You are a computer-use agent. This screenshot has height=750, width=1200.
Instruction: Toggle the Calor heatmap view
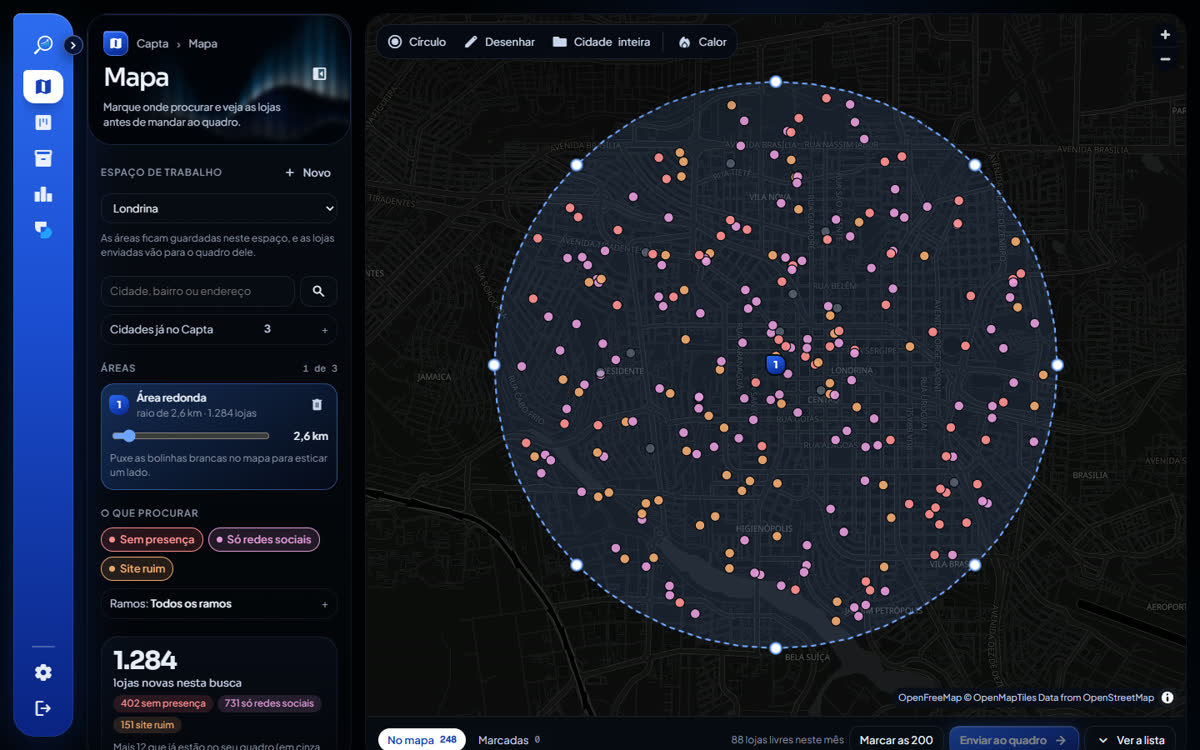[702, 42]
